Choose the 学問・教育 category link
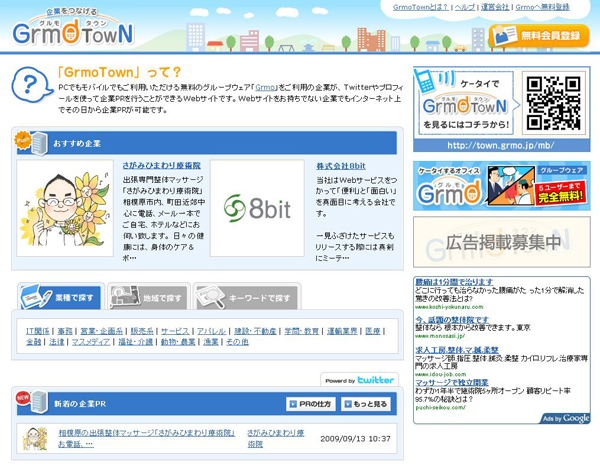The image size is (600, 465). (x=302, y=331)
